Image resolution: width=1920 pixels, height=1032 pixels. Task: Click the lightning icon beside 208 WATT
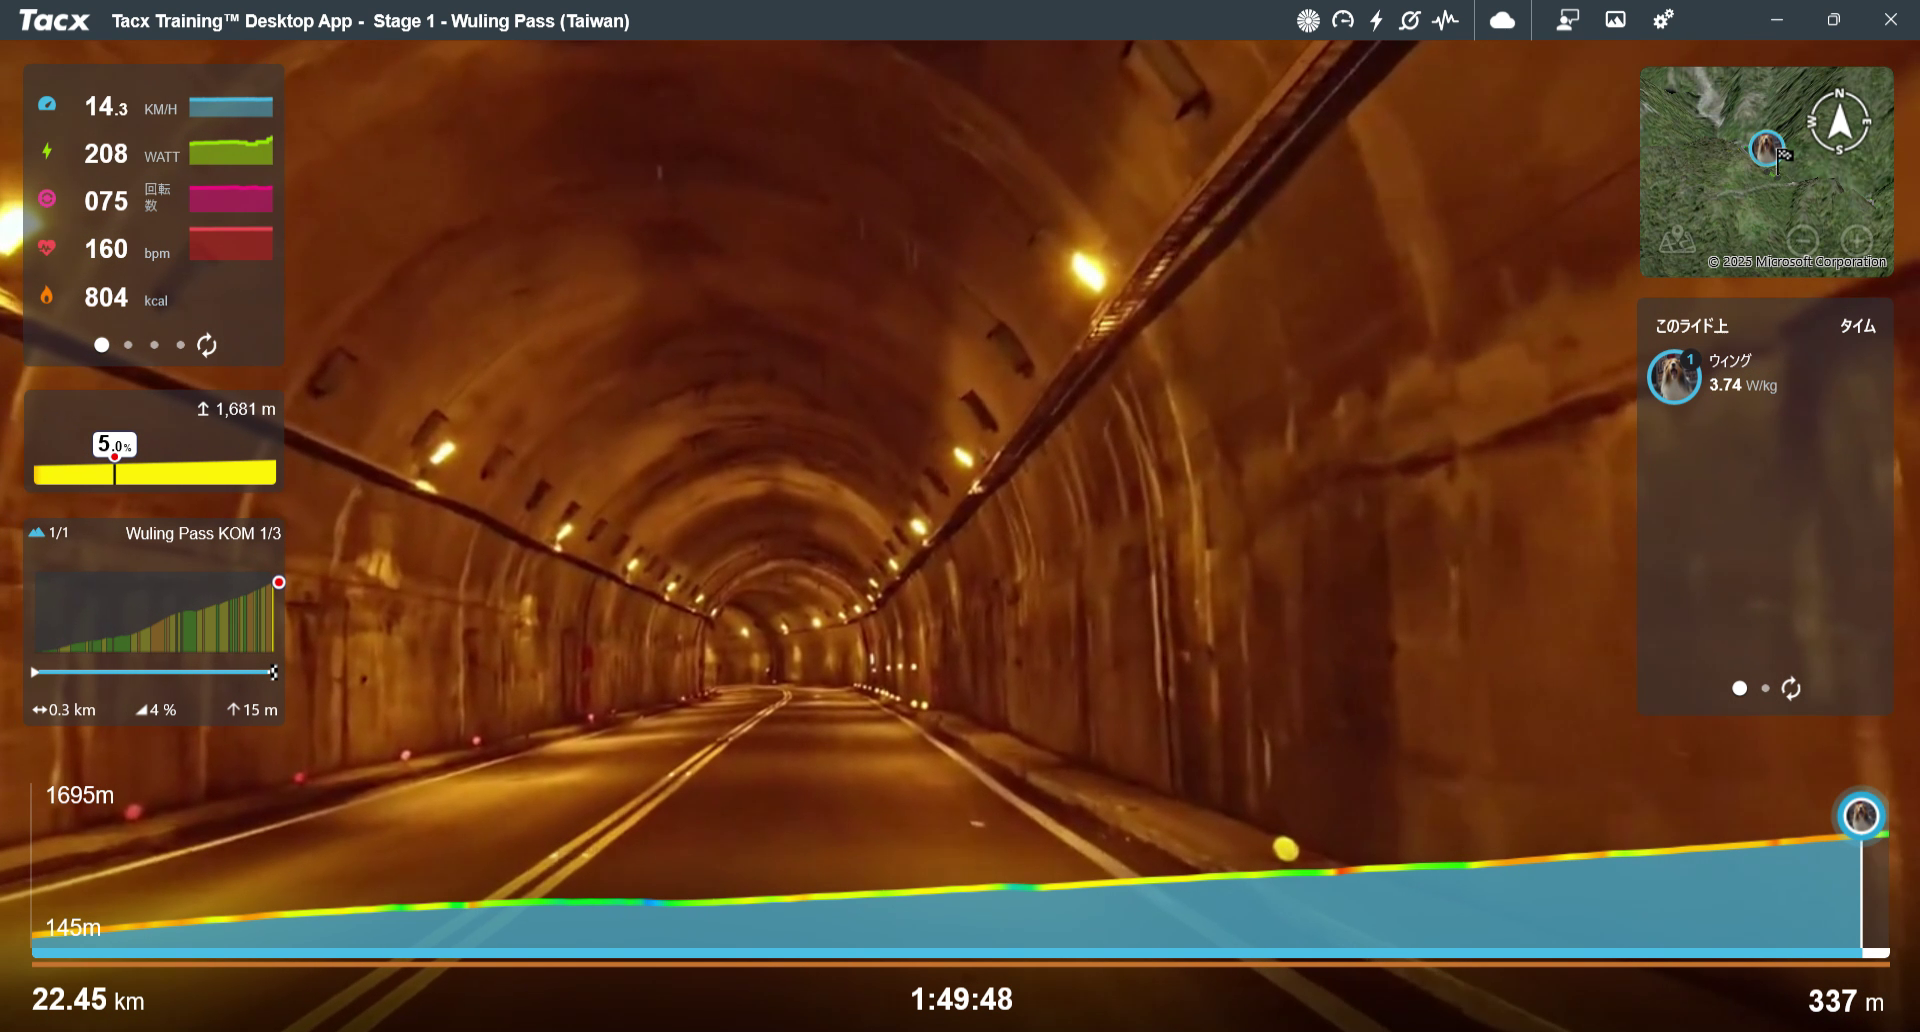(47, 151)
